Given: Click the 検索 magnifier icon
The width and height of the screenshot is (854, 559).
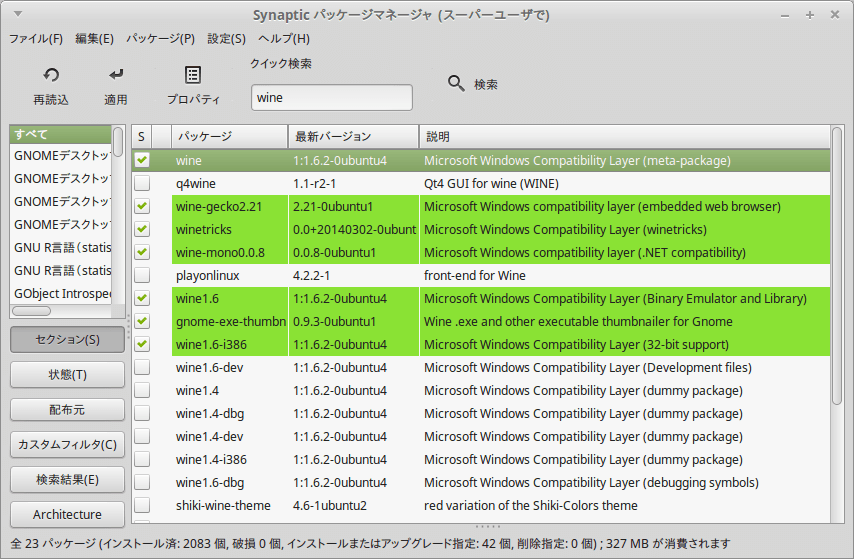Looking at the screenshot, I should click(x=456, y=83).
